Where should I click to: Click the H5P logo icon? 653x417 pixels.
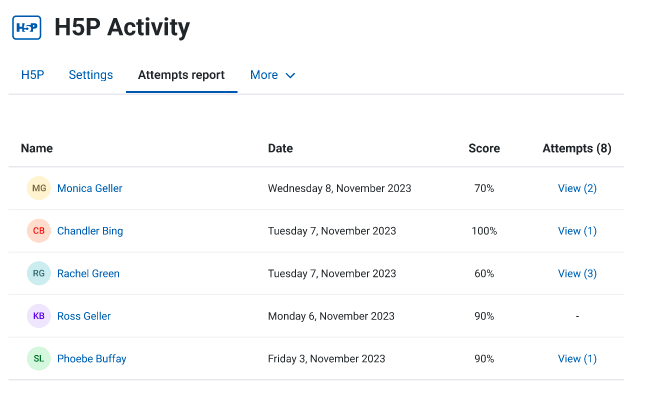tap(27, 27)
